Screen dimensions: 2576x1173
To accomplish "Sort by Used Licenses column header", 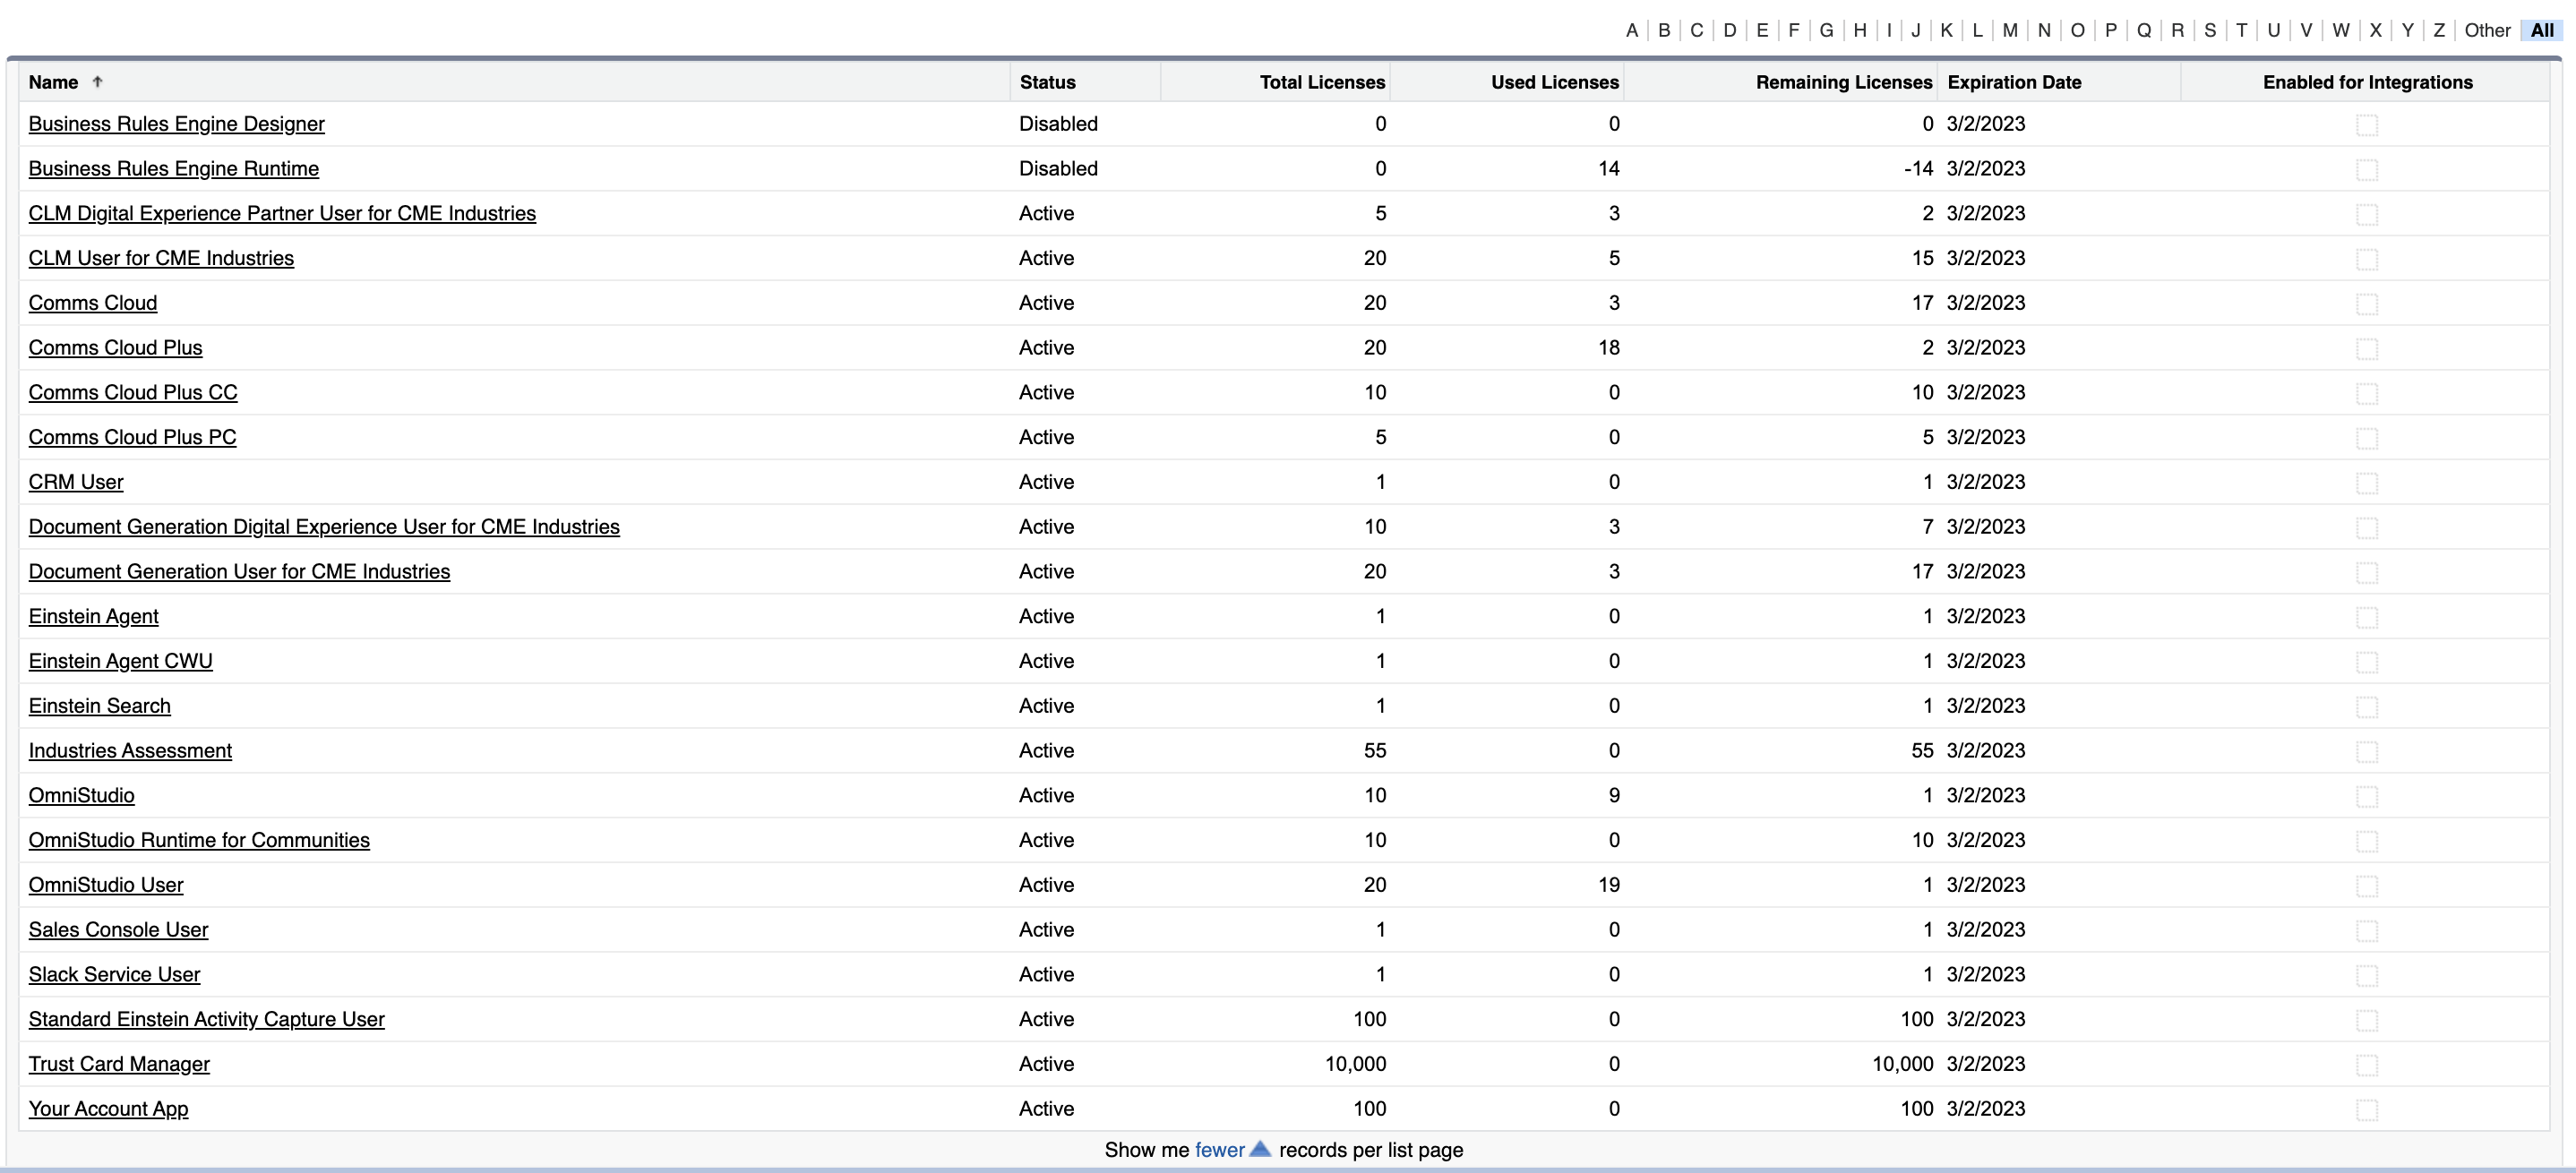I will [1554, 82].
